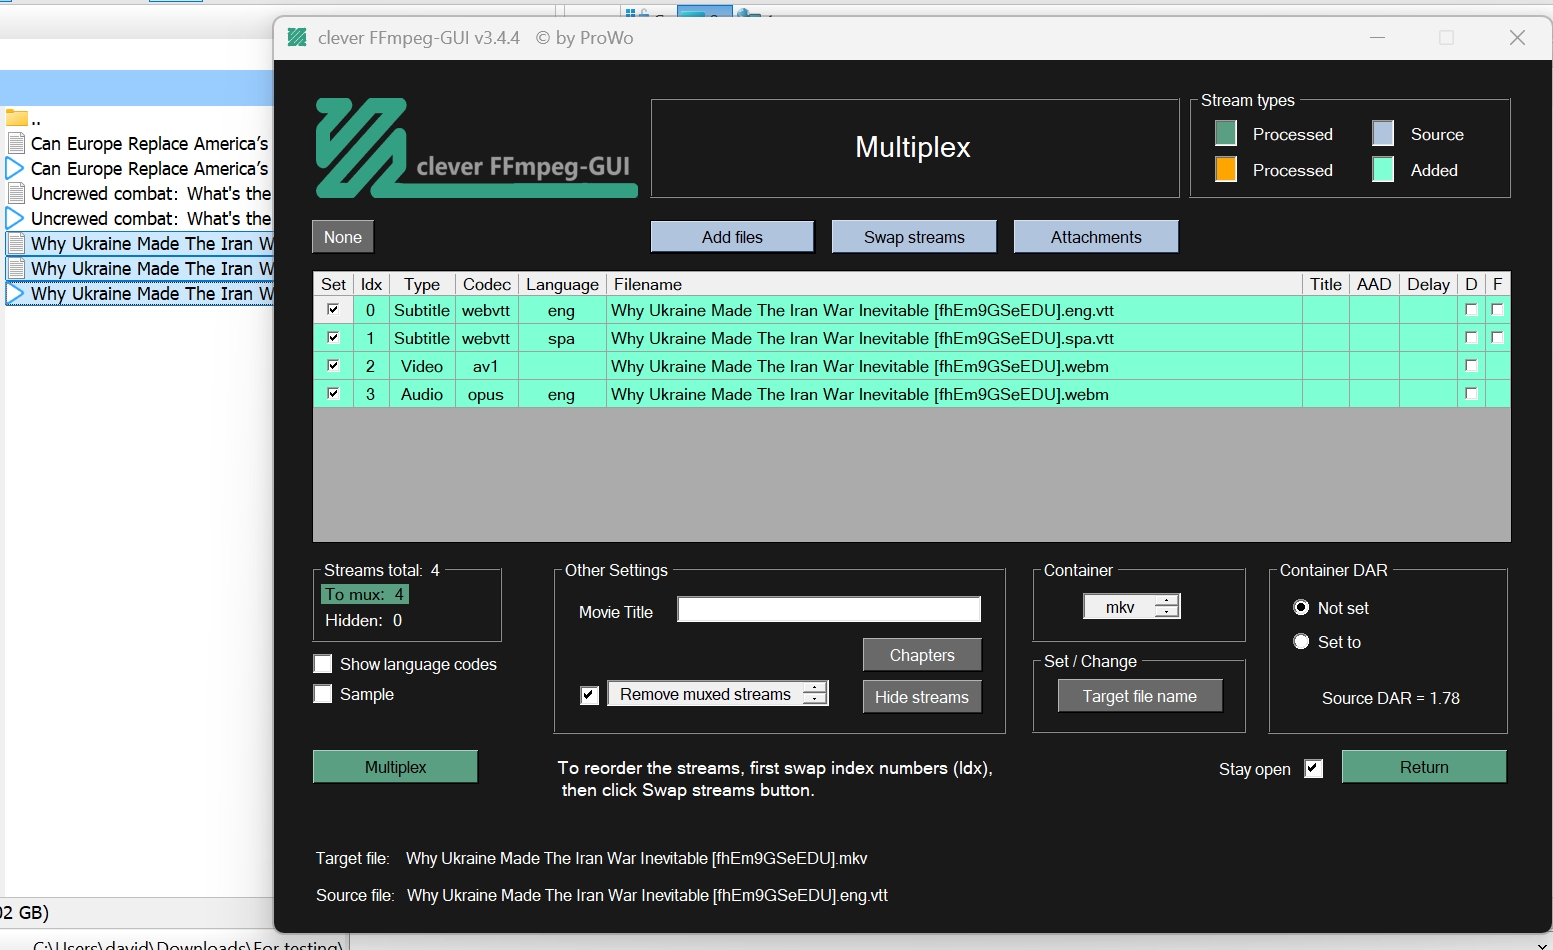This screenshot has height=950, width=1553.
Task: Click the down arrow of Remove muxed streams selector
Action: point(815,699)
